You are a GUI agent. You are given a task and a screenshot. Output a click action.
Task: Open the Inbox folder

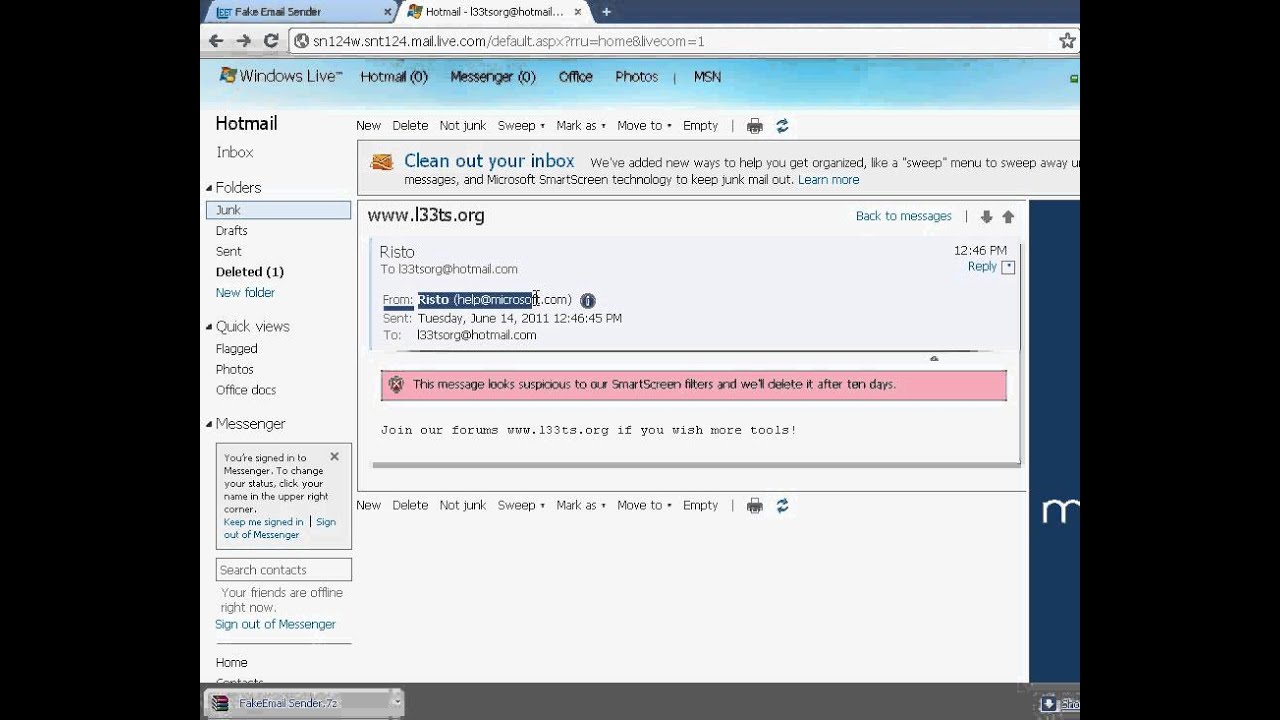tap(235, 153)
